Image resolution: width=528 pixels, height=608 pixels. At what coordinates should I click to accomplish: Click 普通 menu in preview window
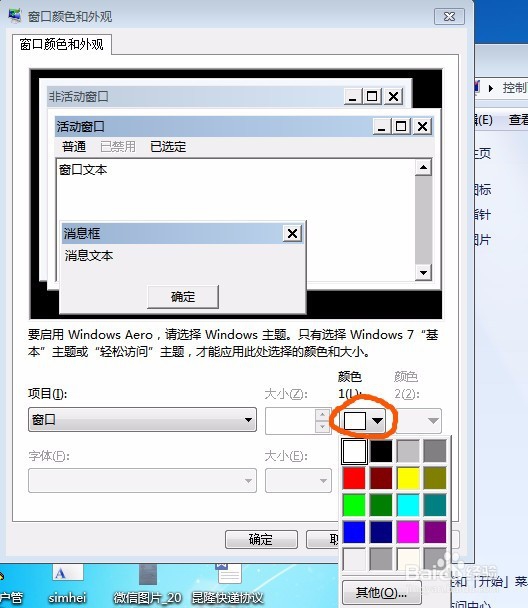coord(74,147)
